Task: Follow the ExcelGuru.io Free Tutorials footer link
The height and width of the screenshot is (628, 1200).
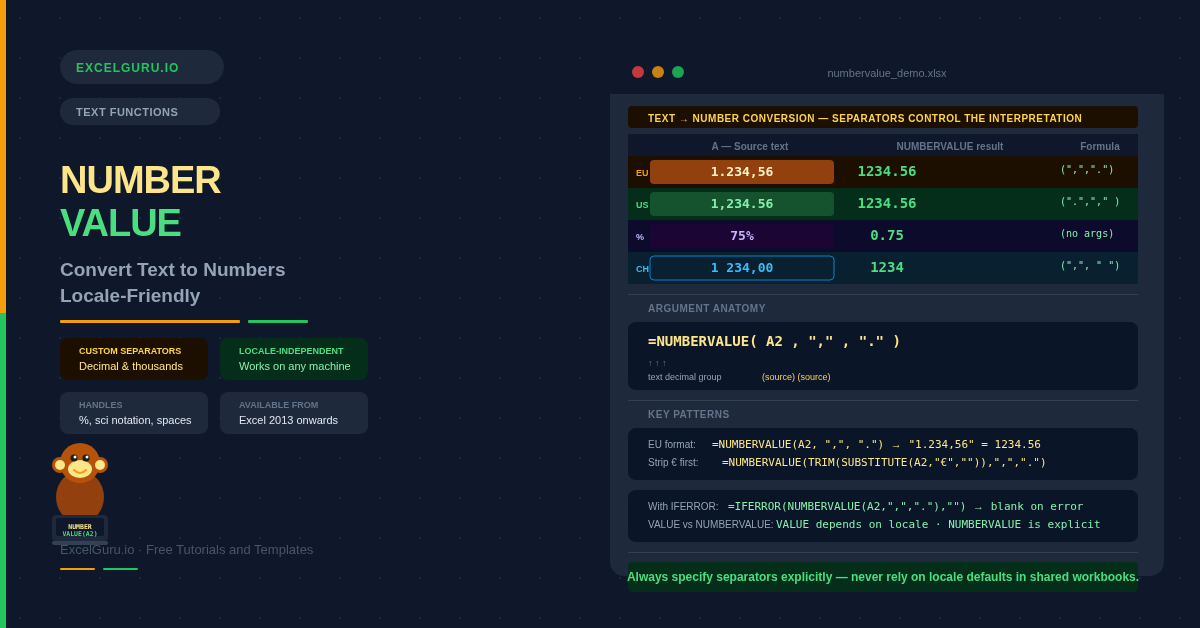Action: 186,549
